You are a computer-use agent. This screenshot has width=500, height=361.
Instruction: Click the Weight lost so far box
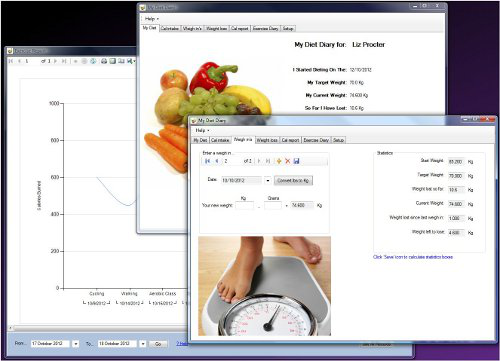click(456, 190)
